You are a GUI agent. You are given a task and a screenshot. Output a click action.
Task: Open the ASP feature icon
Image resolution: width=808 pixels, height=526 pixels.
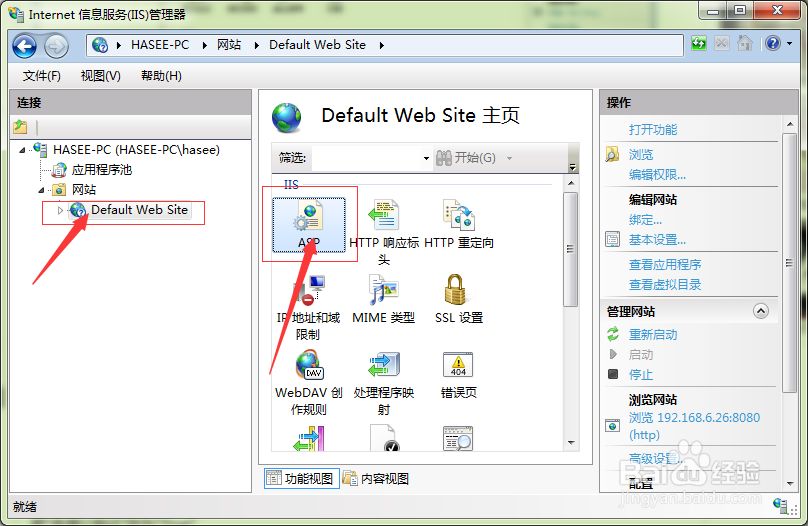pos(309,225)
